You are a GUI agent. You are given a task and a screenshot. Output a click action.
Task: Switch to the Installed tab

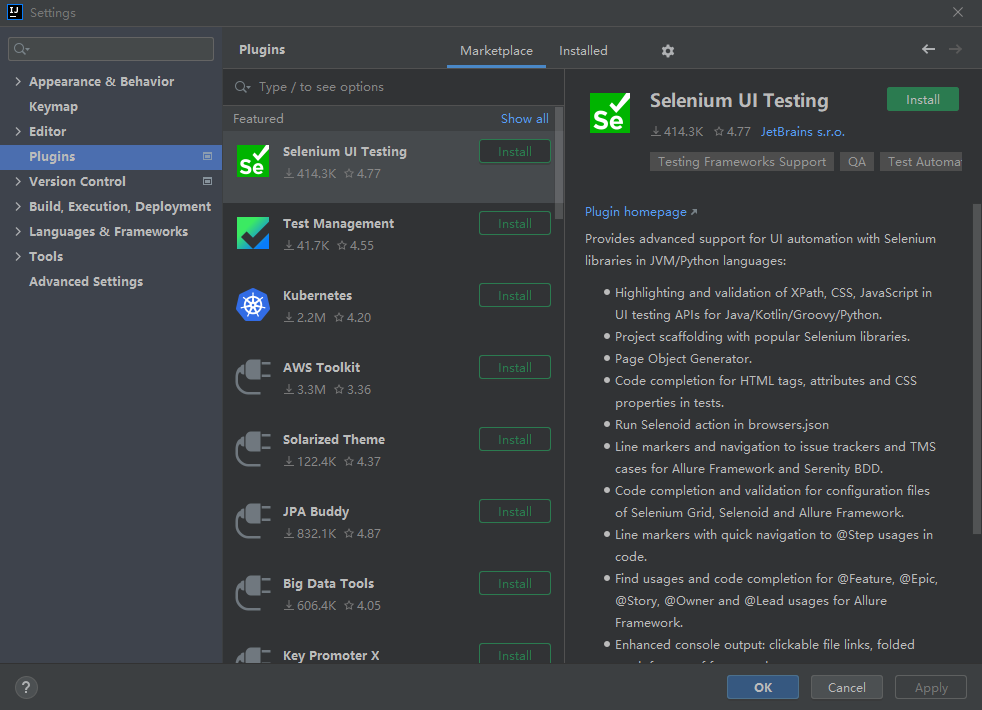pos(583,50)
